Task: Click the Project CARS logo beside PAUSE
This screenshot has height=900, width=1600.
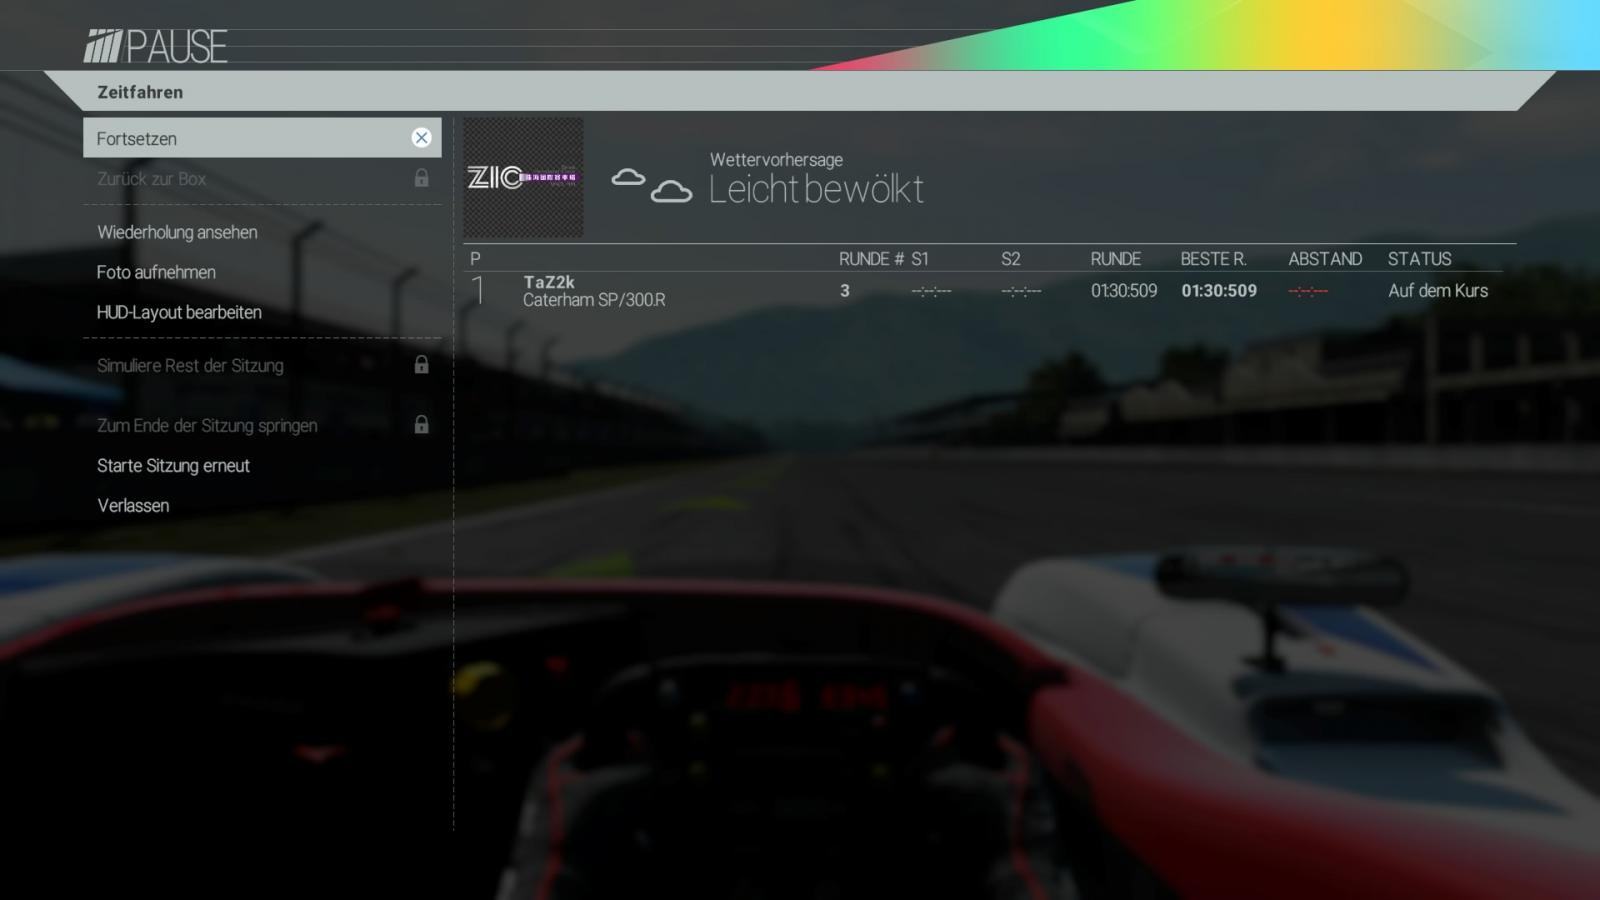Action: coord(102,46)
